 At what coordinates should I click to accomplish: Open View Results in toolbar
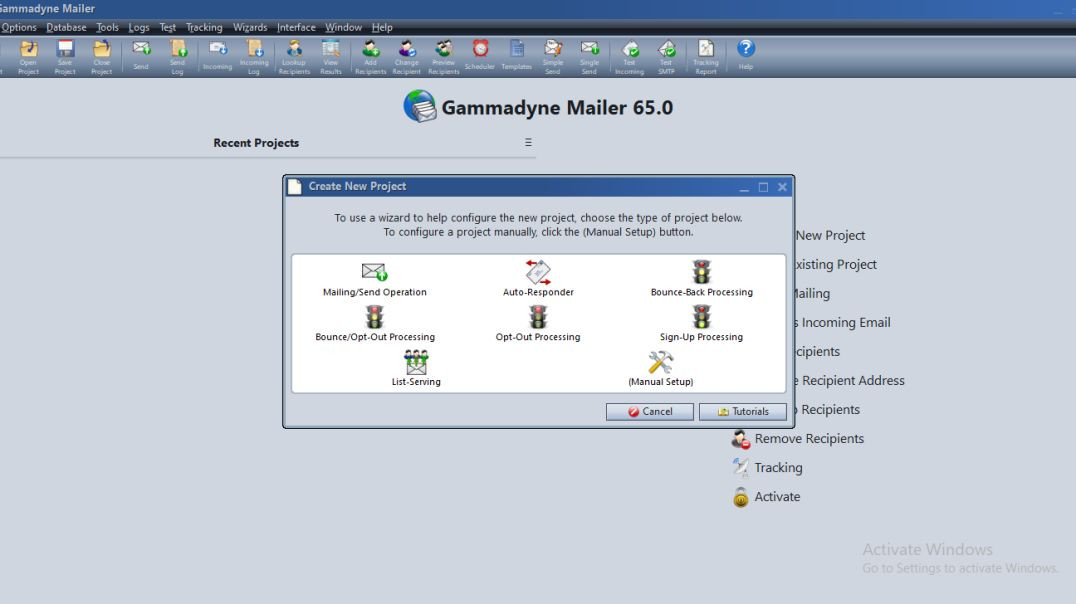point(331,56)
